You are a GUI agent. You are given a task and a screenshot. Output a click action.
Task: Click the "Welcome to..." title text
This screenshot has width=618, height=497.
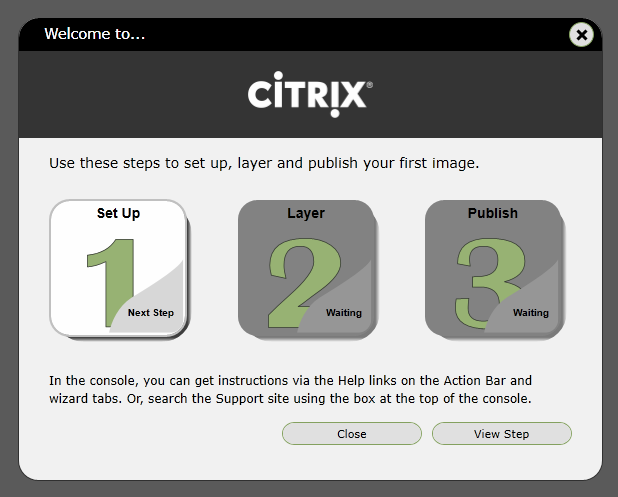[x=95, y=35]
